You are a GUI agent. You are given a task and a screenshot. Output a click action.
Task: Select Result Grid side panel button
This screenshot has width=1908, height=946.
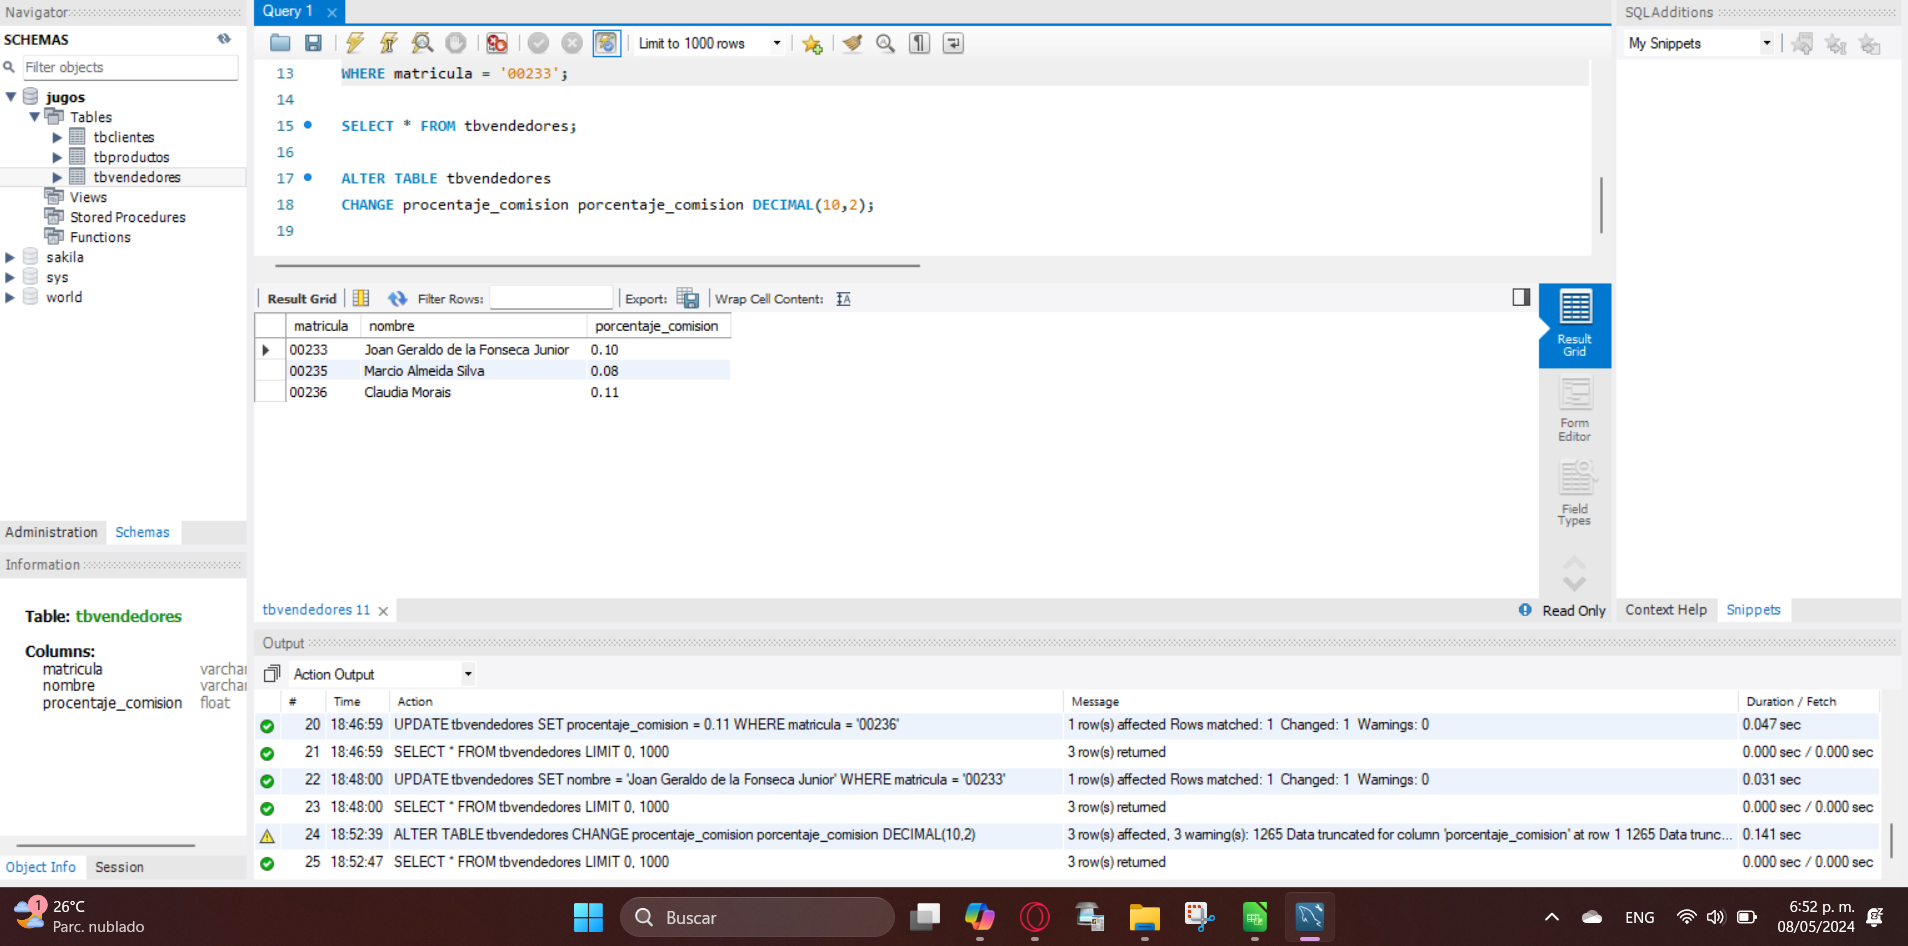tap(1575, 325)
